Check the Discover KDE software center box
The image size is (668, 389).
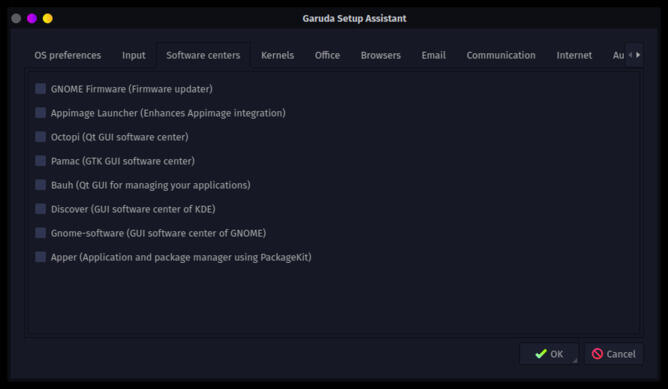click(40, 209)
